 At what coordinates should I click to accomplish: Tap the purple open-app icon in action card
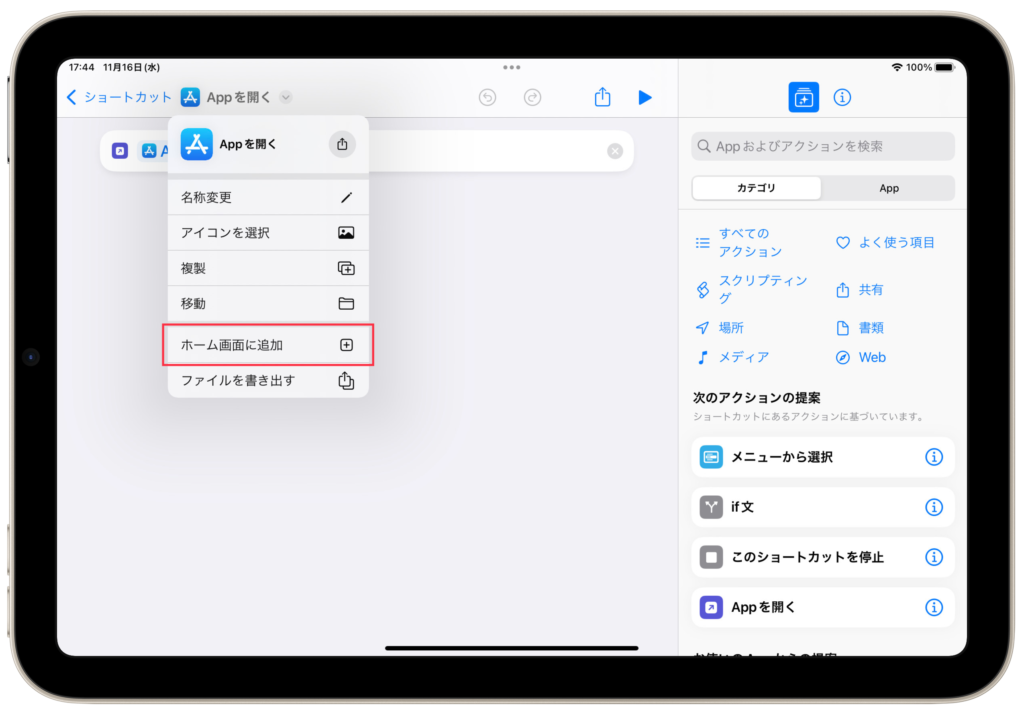[x=120, y=151]
